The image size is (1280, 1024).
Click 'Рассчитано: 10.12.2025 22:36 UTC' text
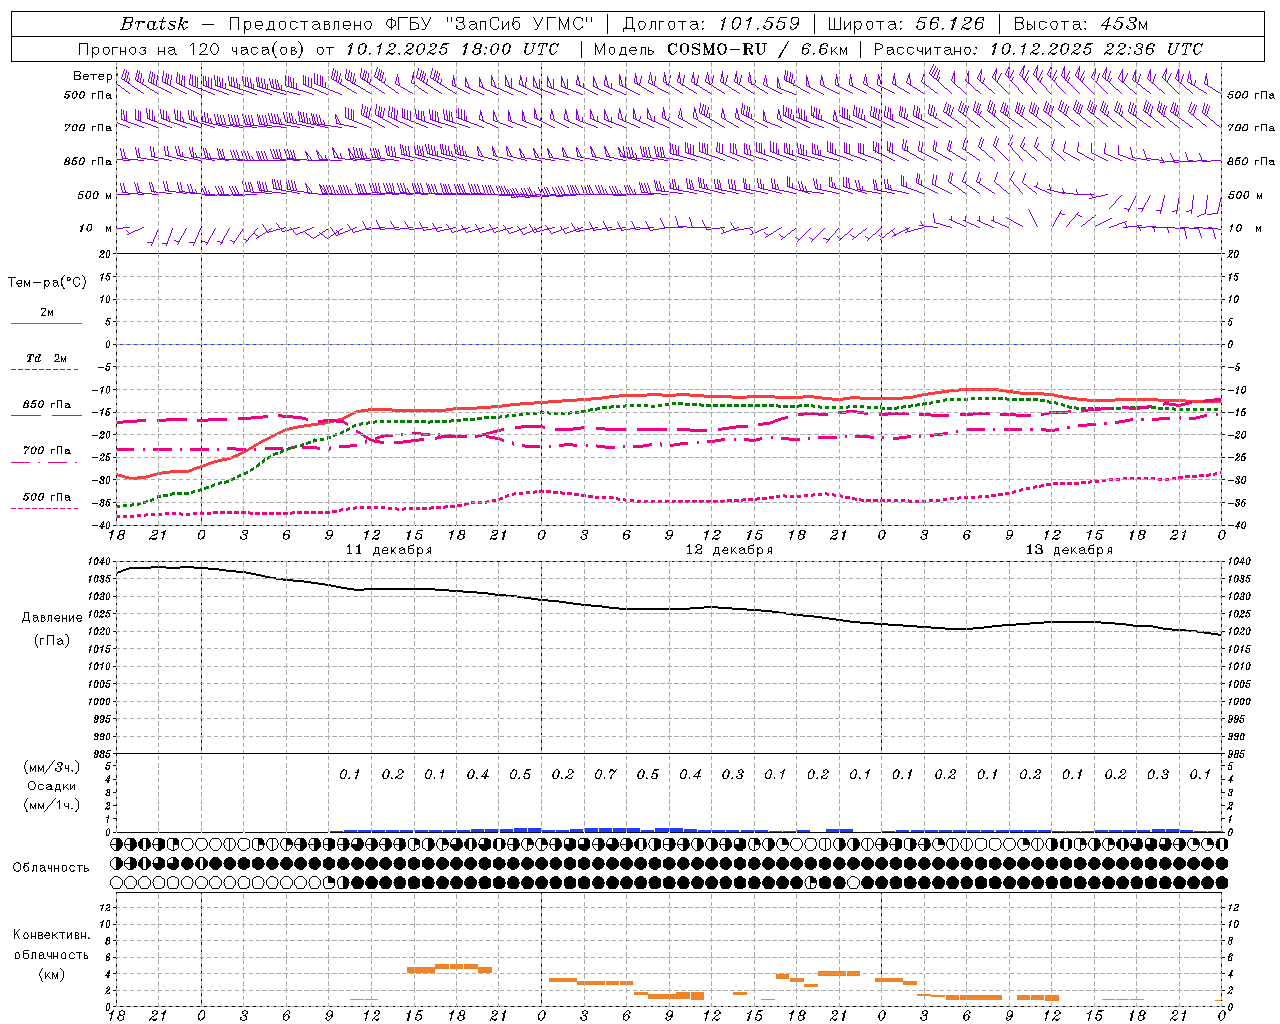click(1038, 48)
